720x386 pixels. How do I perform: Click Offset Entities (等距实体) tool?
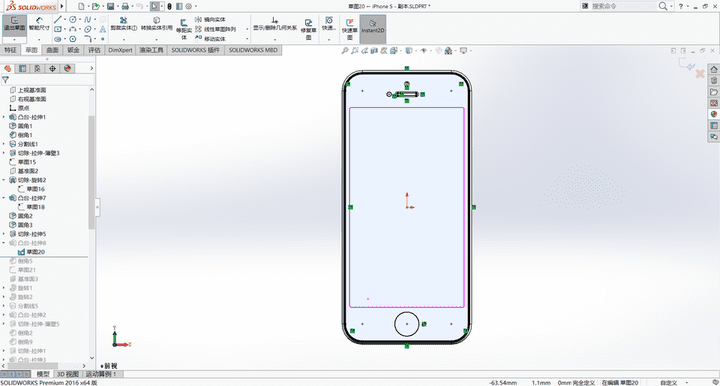click(184, 29)
